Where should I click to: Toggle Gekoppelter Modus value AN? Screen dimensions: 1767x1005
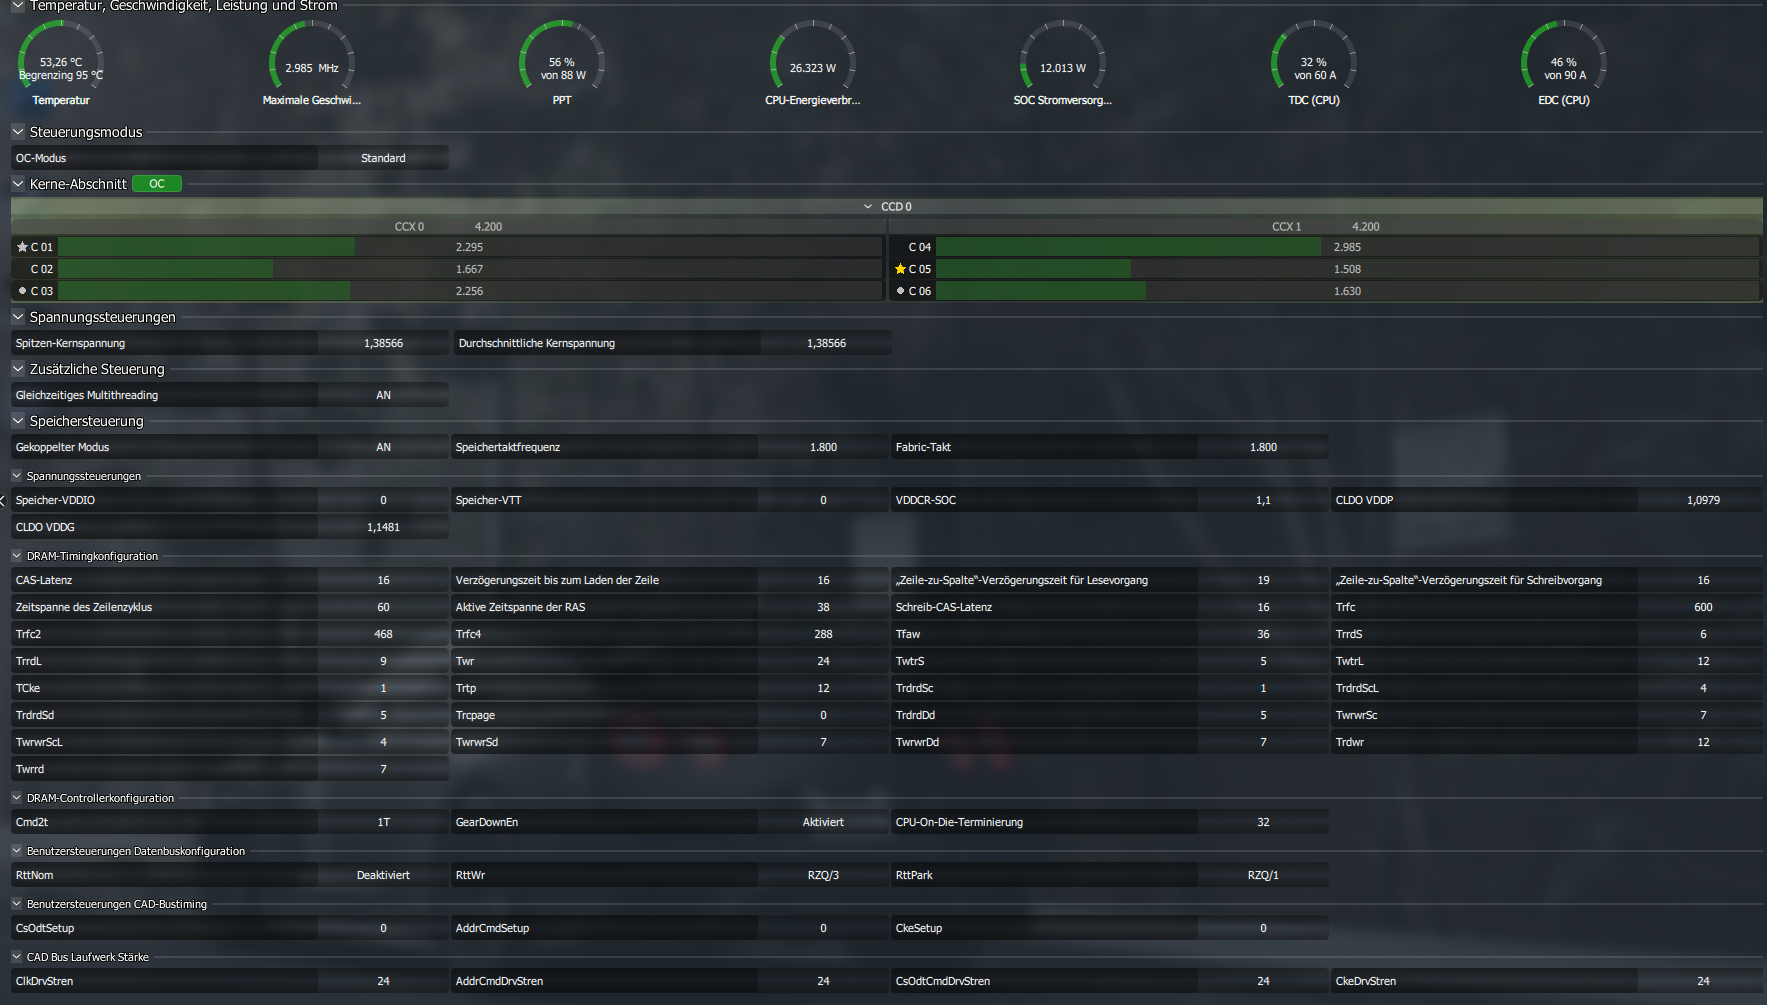[x=383, y=447]
